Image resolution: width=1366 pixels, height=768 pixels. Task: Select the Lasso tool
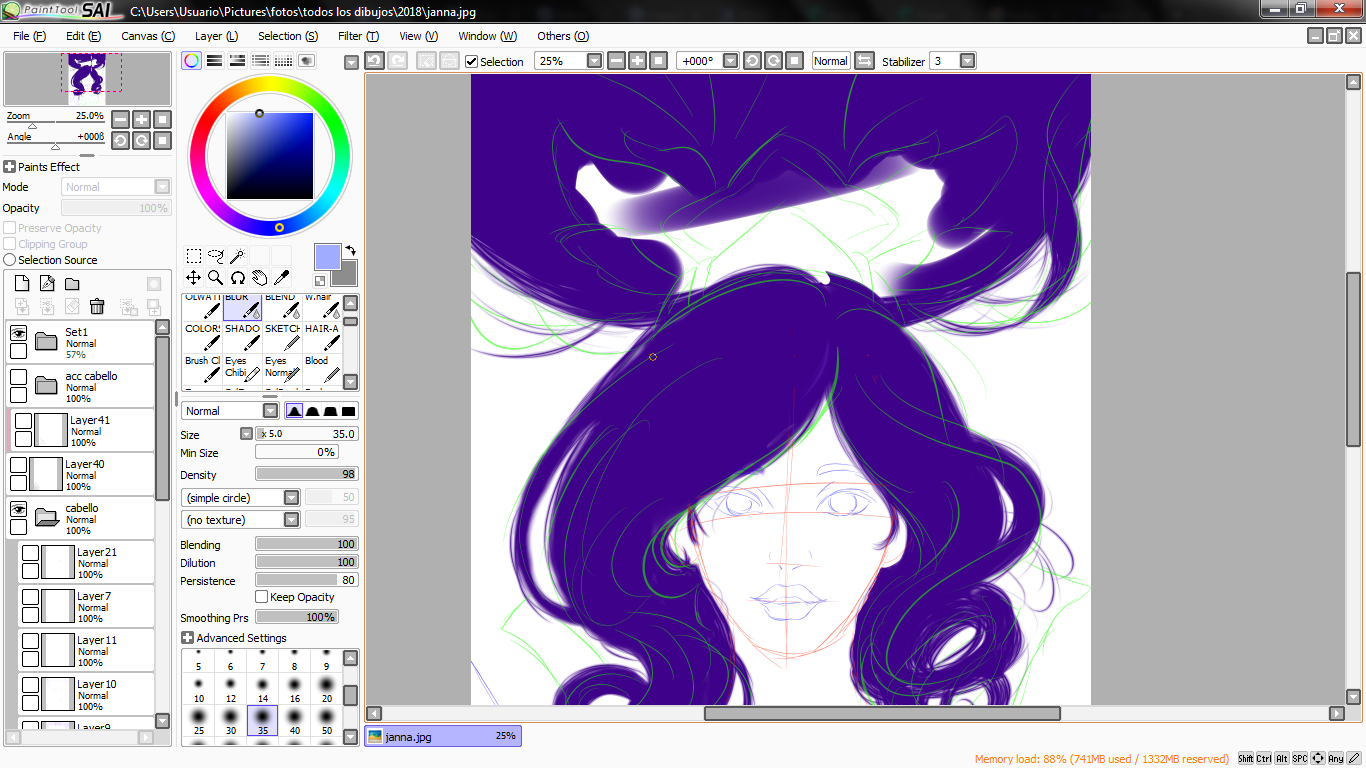coord(216,256)
